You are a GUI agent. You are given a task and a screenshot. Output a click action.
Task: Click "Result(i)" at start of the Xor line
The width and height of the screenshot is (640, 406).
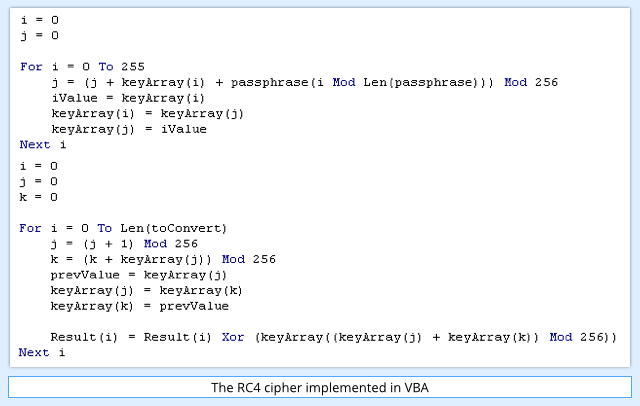[84, 337]
